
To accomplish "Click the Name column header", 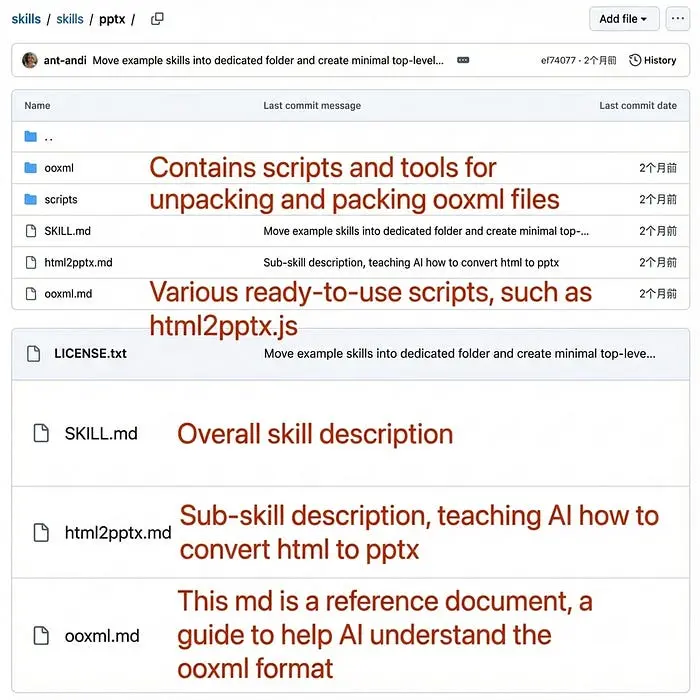I will [37, 105].
